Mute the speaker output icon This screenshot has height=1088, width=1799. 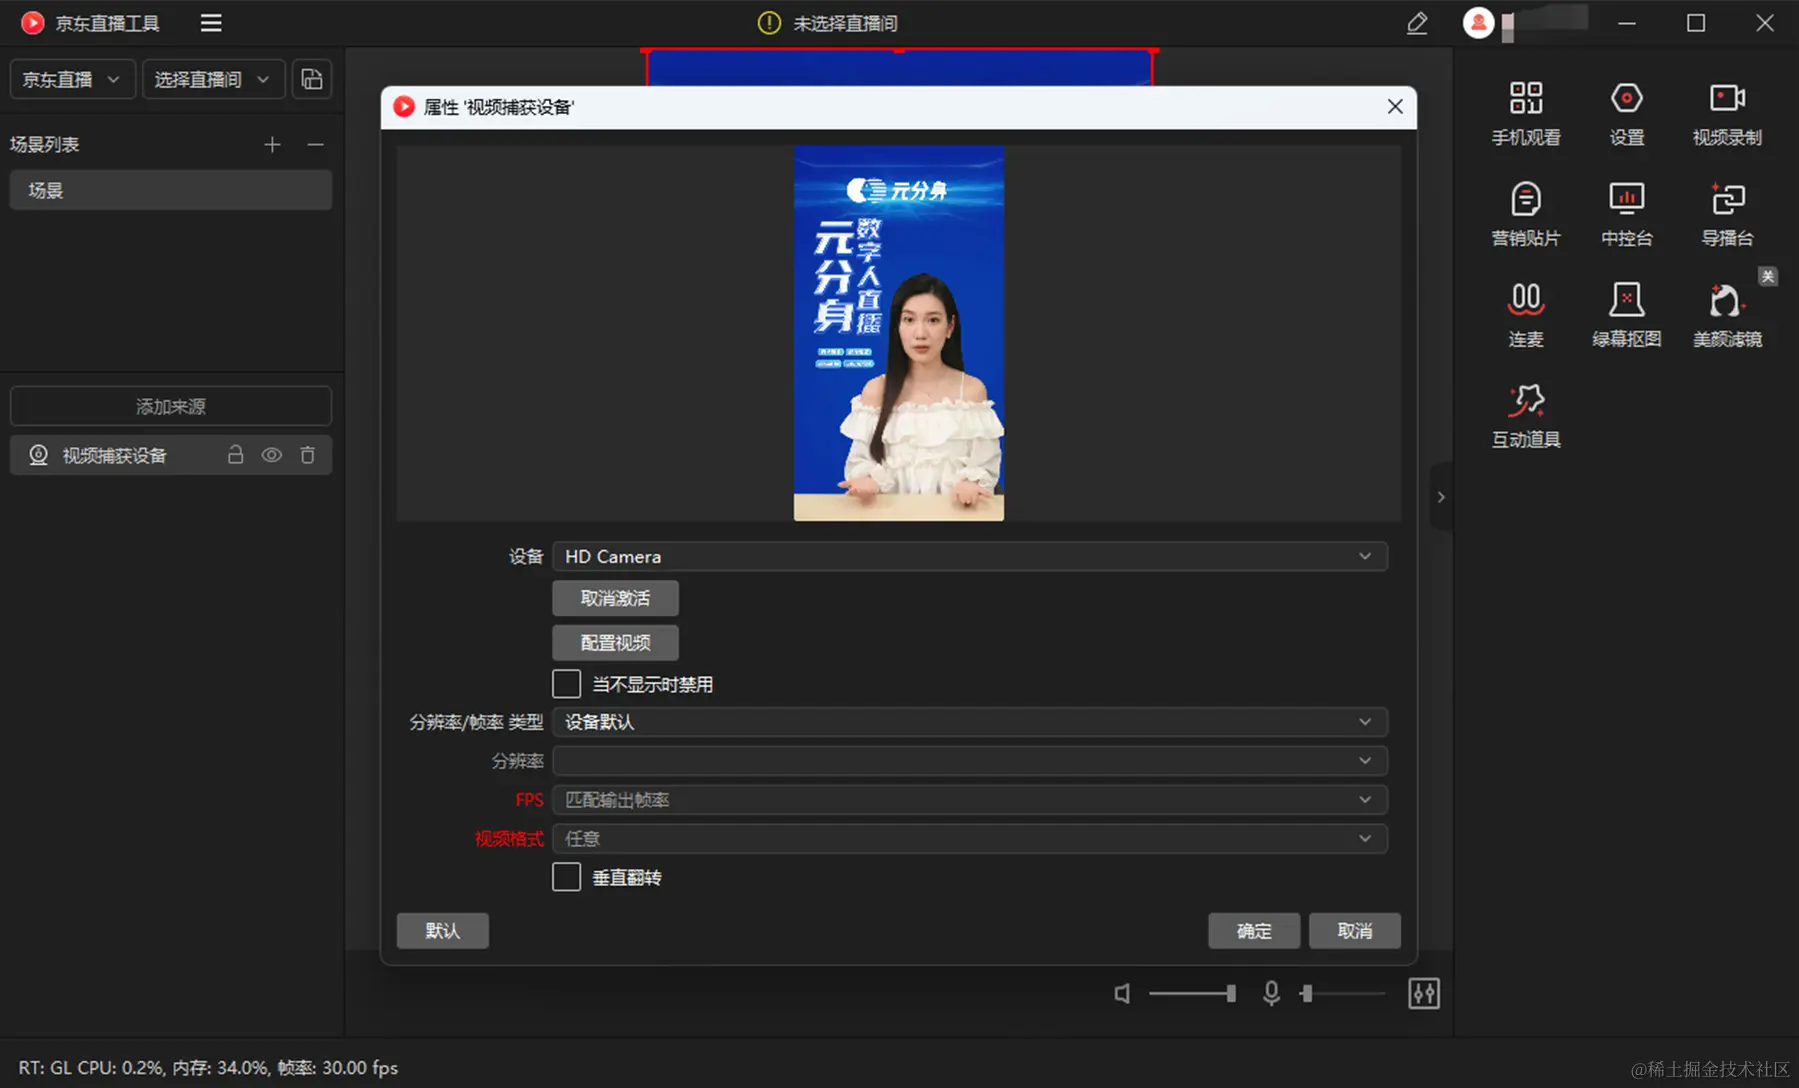pyautogui.click(x=1122, y=993)
